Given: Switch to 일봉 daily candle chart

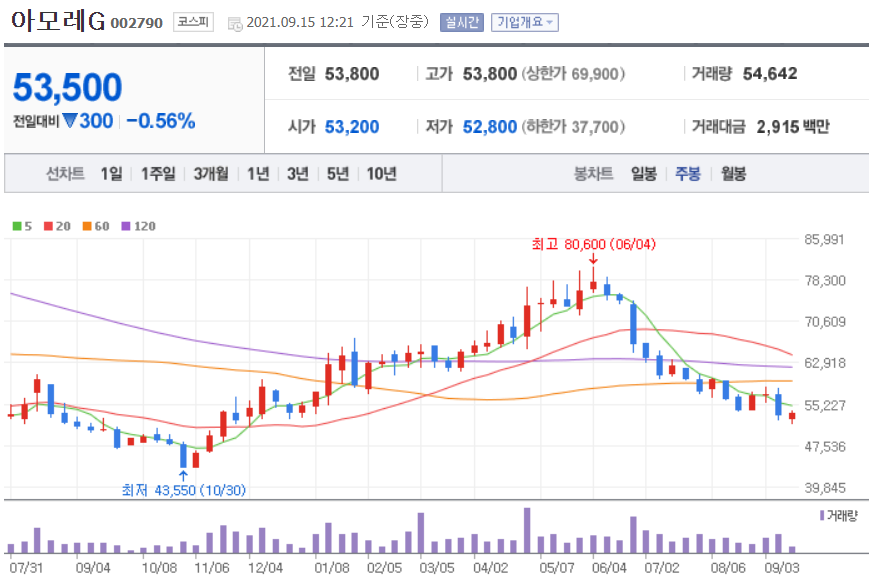Looking at the screenshot, I should 644,174.
